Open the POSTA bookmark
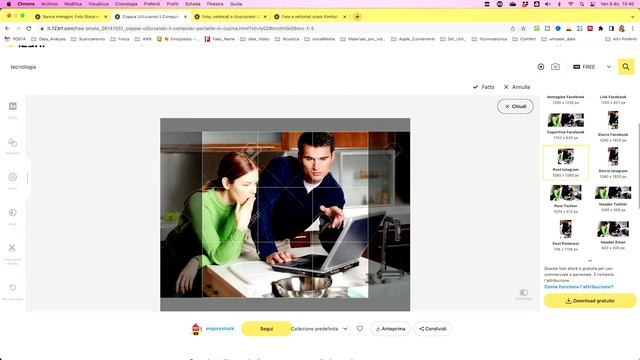 click(x=15, y=39)
